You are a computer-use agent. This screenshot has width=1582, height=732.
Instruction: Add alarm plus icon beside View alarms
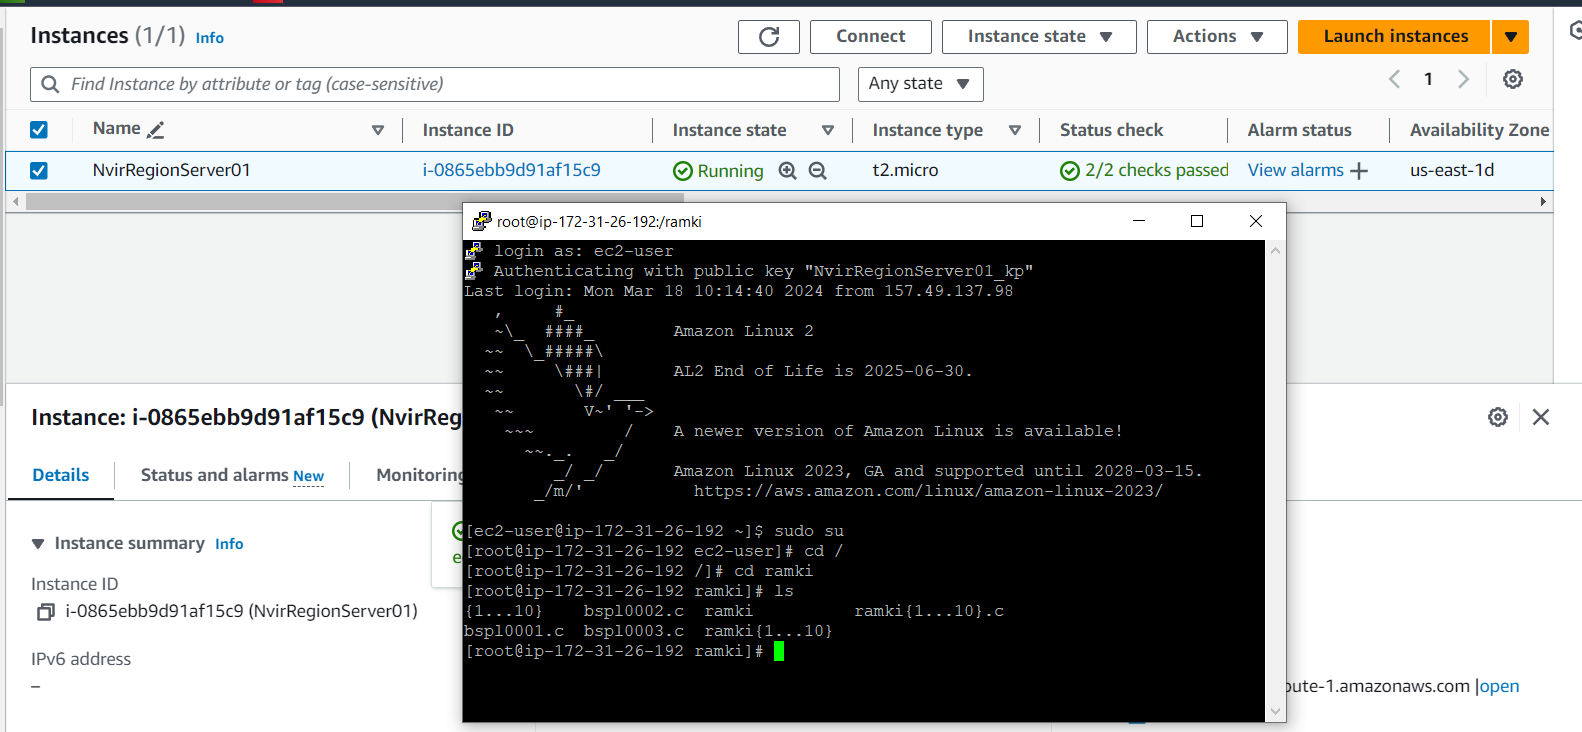click(1359, 171)
